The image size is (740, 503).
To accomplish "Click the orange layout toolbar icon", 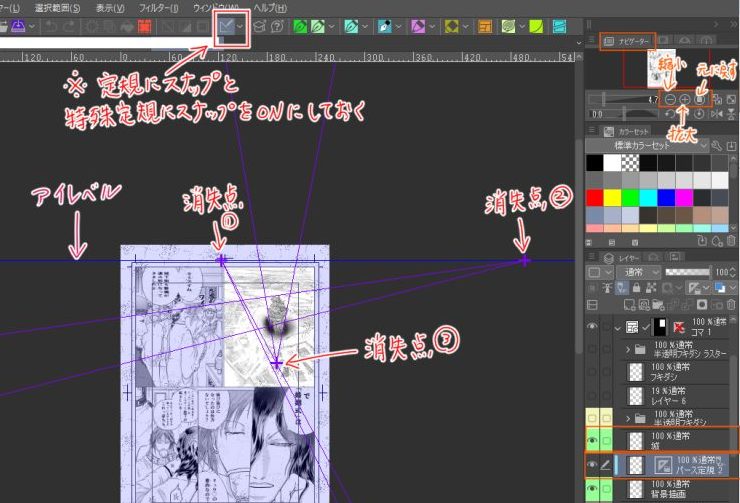I will 485,26.
